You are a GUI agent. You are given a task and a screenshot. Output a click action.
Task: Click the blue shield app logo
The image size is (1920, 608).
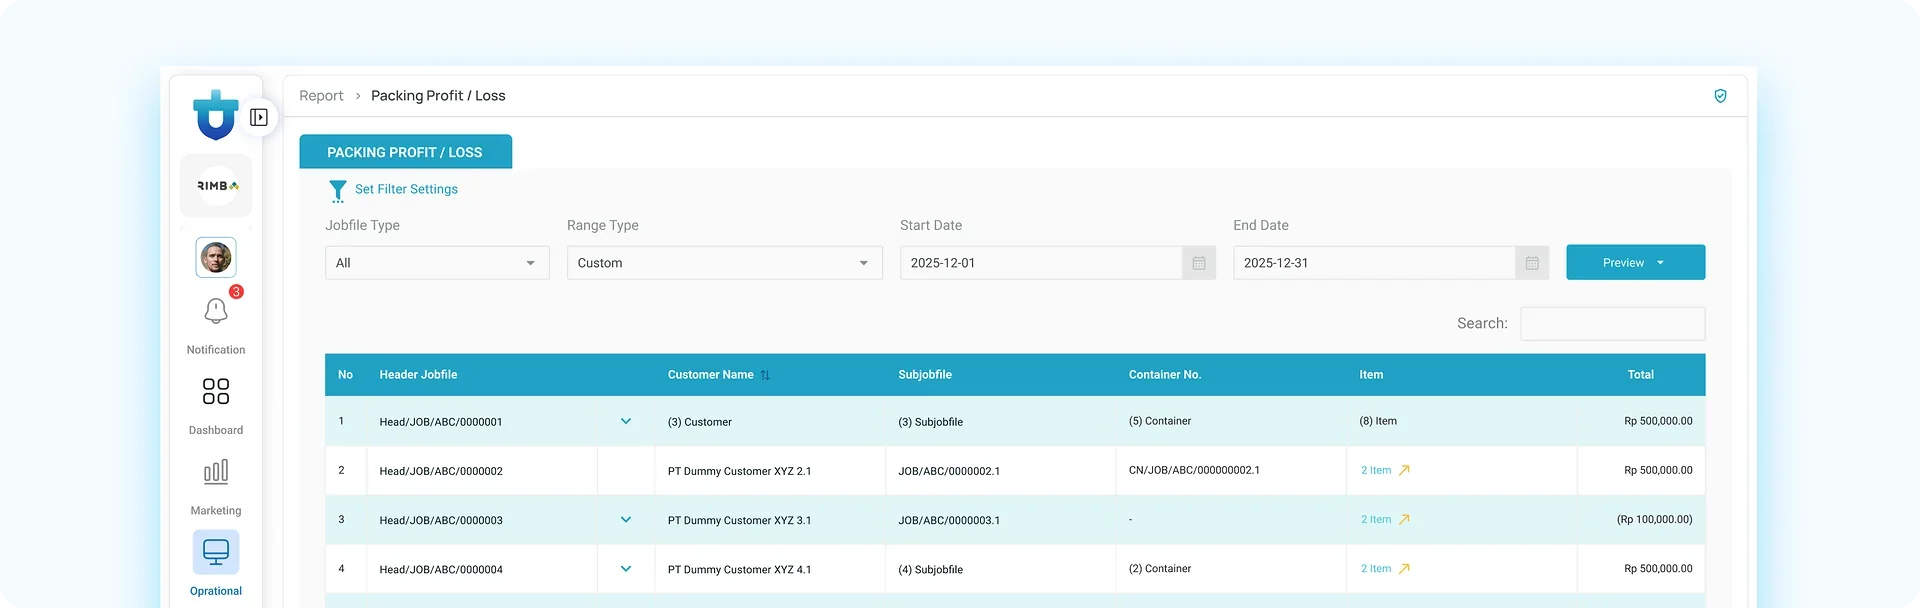click(216, 115)
